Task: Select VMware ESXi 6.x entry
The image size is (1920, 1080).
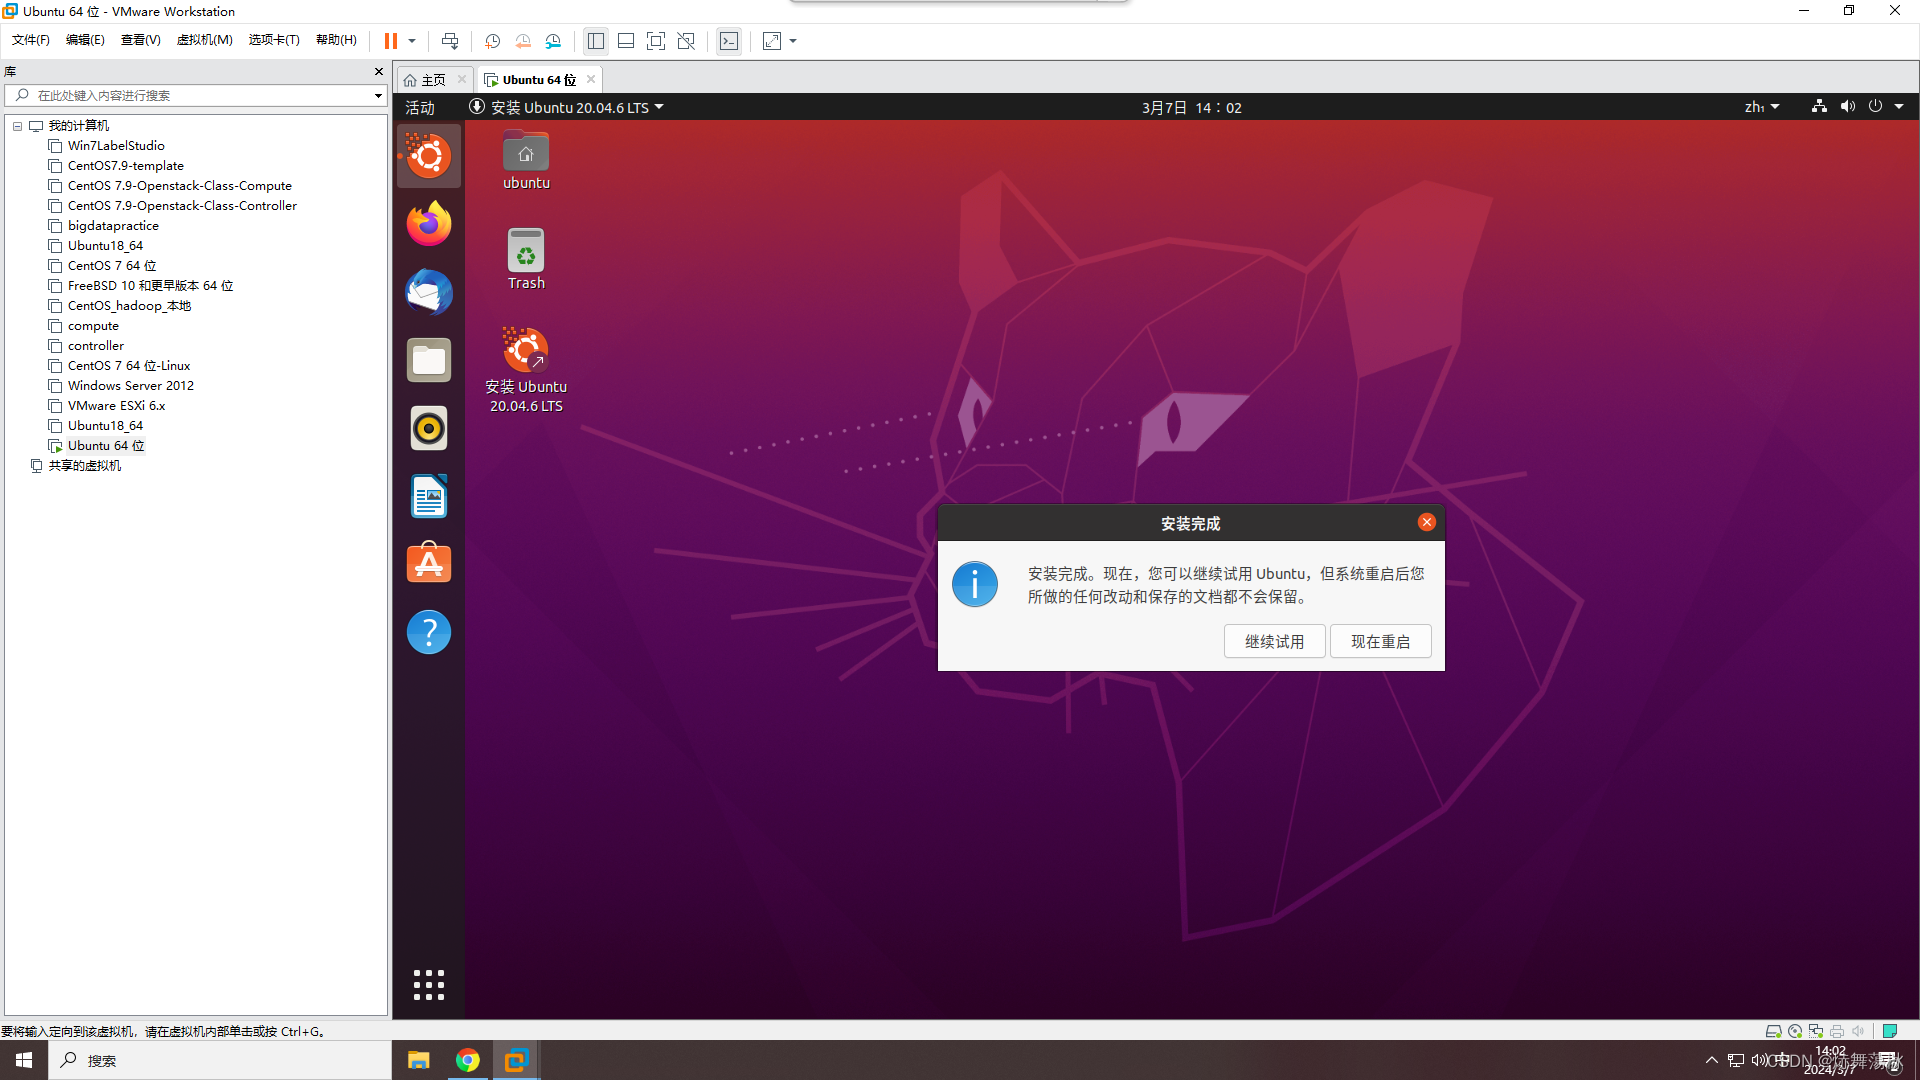Action: point(116,406)
